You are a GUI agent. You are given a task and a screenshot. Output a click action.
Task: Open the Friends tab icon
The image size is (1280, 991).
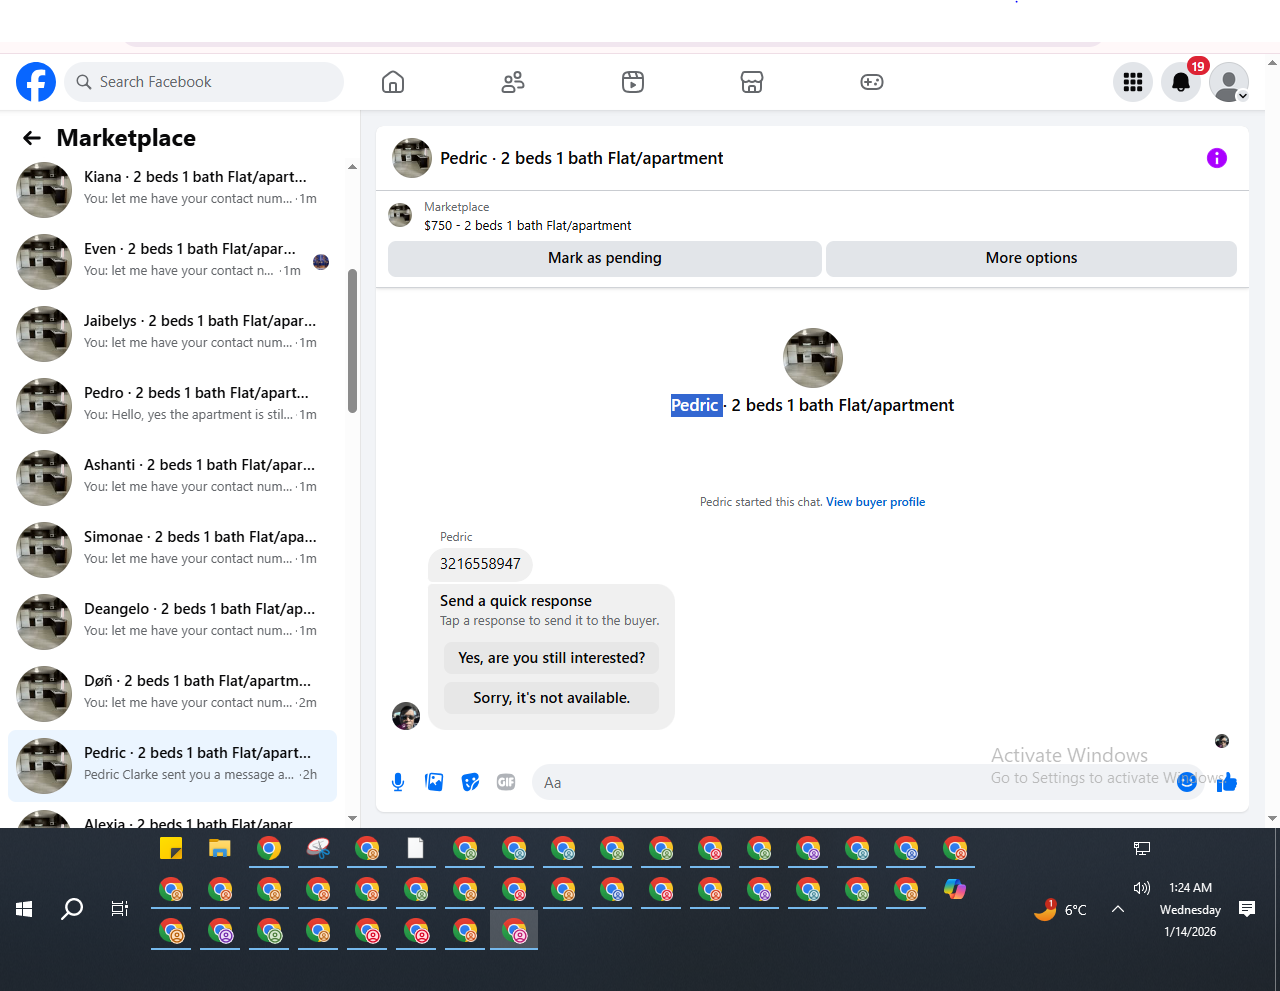point(513,82)
